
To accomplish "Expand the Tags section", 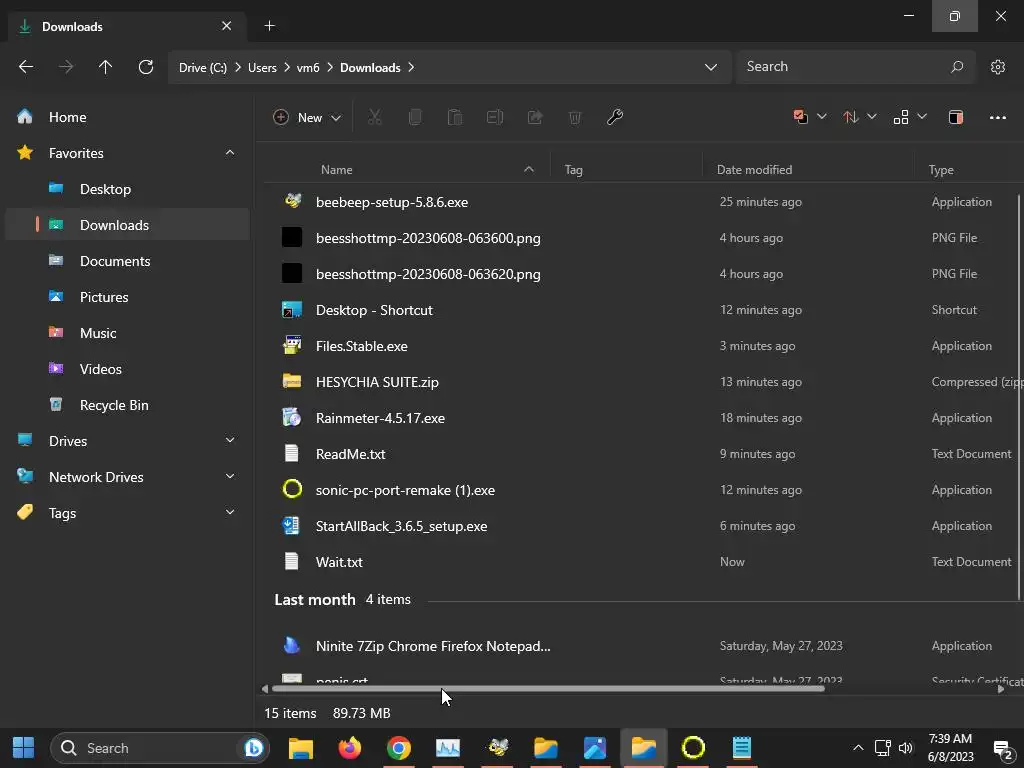I will click(x=230, y=512).
